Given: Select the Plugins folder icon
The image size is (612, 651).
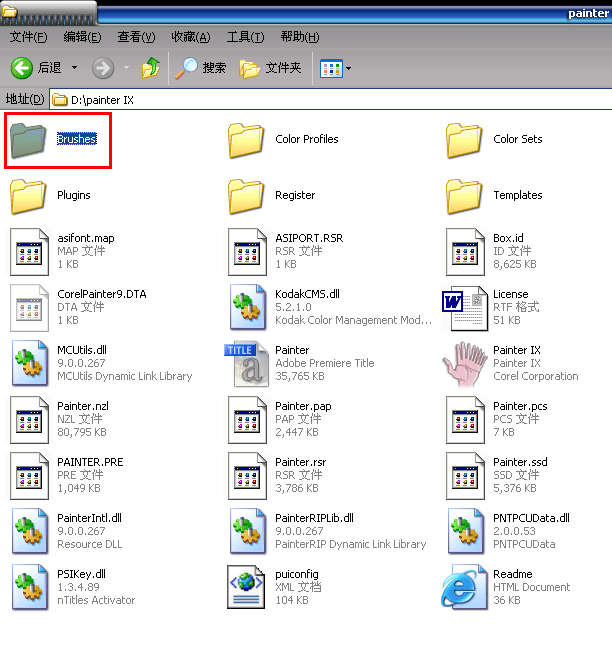Looking at the screenshot, I should click(28, 197).
